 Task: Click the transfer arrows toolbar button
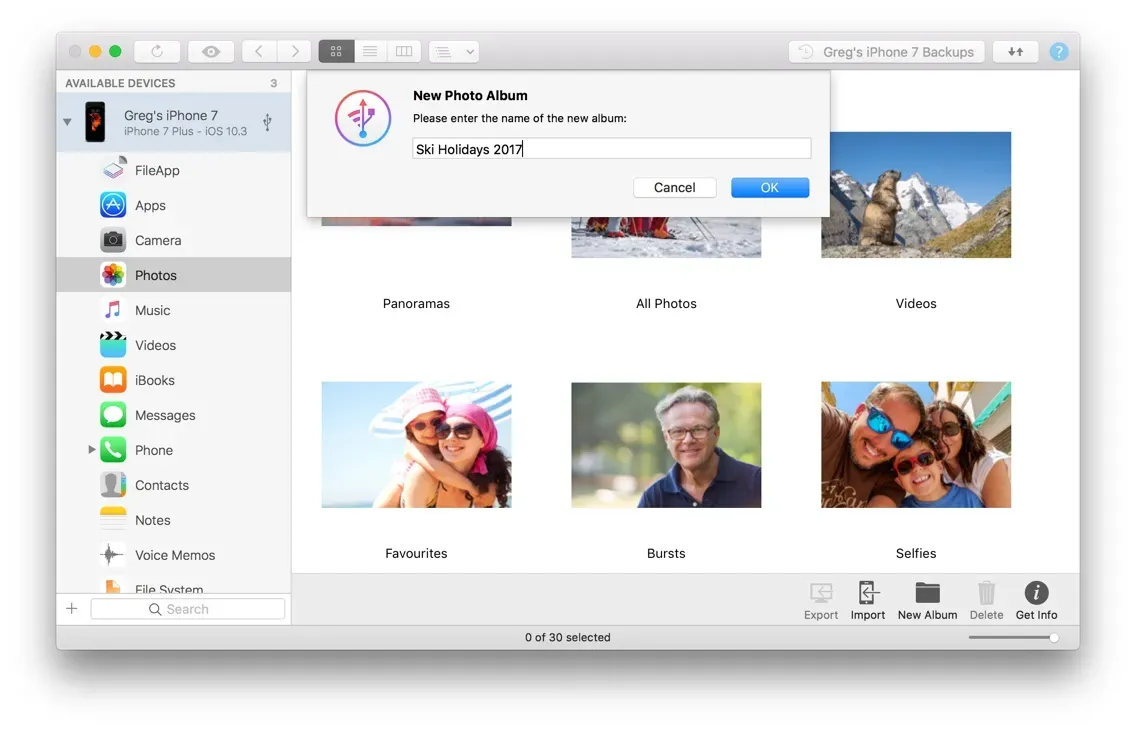point(1015,52)
